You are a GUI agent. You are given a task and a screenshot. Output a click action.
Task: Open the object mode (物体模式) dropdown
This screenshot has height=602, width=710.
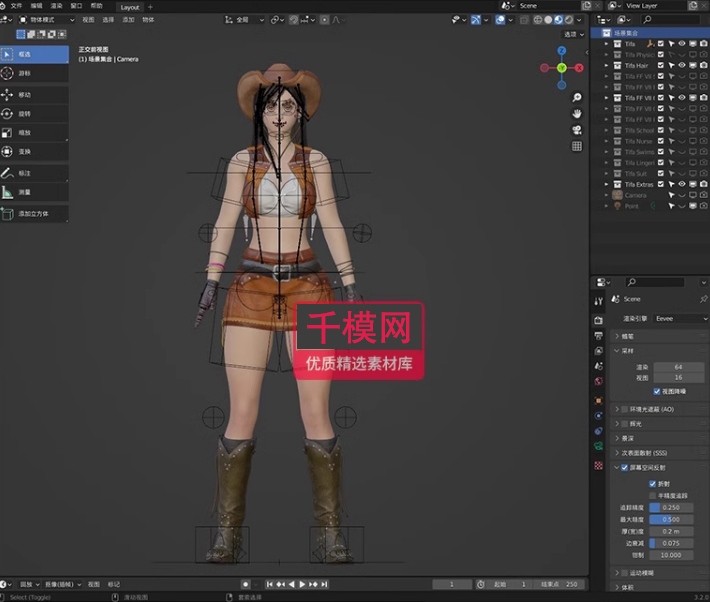46,19
